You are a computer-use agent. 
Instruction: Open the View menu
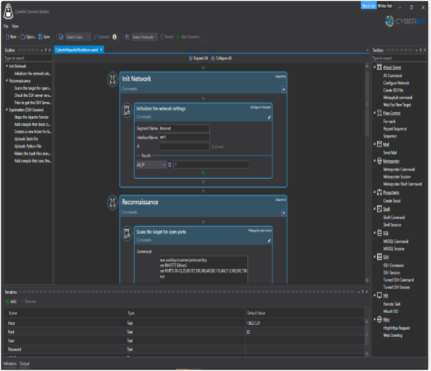(x=15, y=26)
